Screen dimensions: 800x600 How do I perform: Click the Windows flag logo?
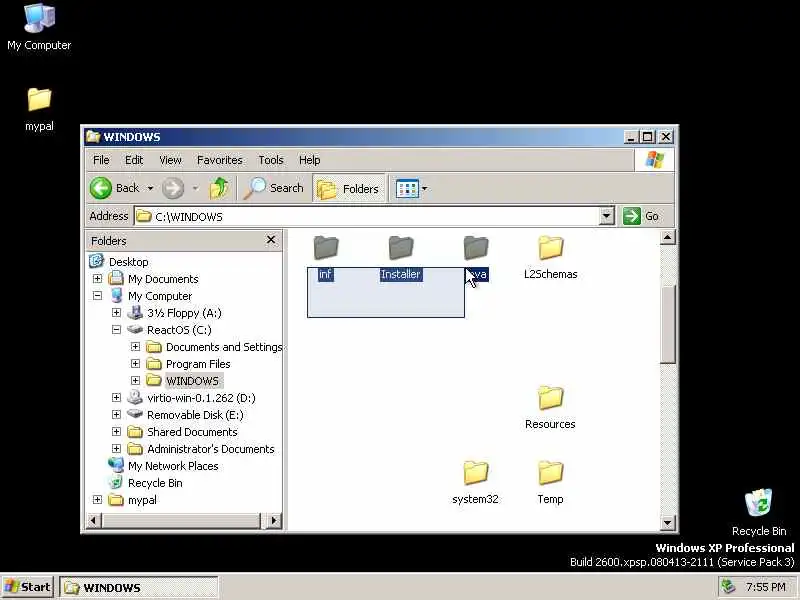click(x=655, y=160)
